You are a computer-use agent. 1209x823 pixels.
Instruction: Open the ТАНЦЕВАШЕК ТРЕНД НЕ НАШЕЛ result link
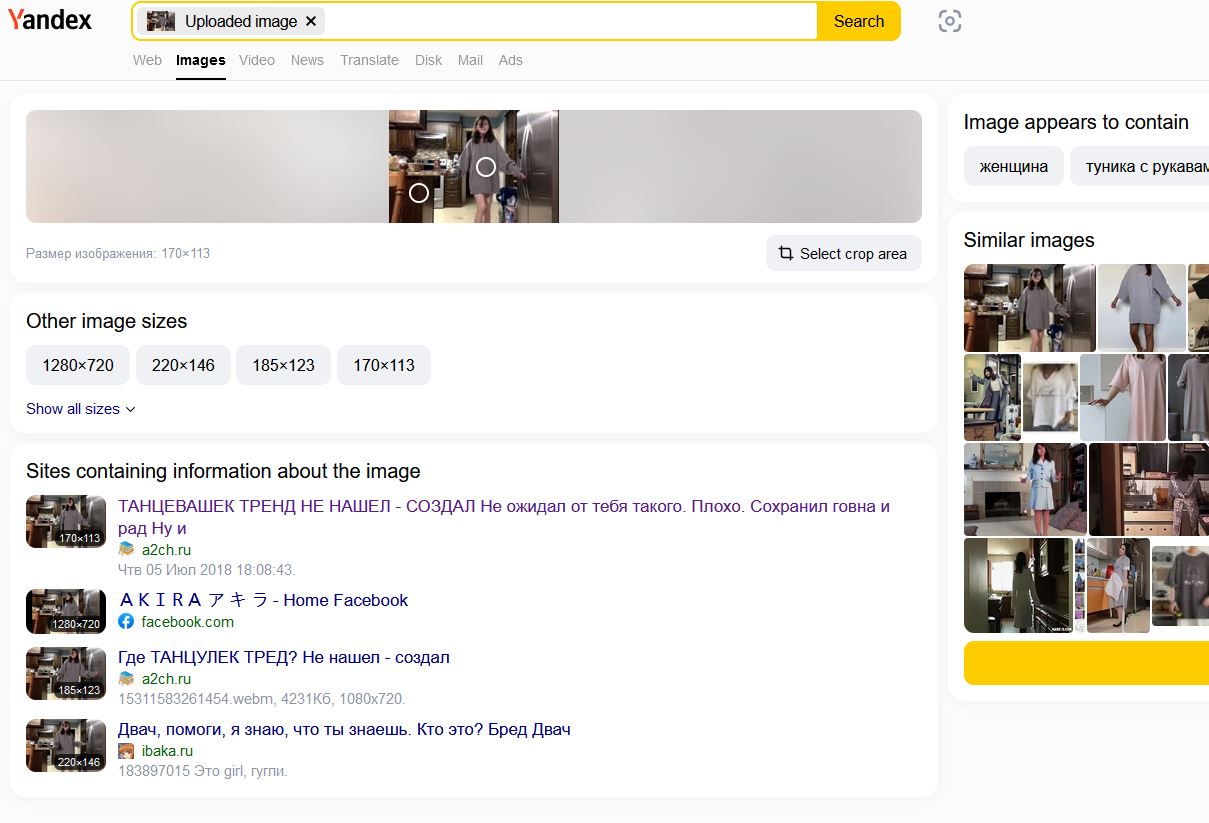click(504, 517)
